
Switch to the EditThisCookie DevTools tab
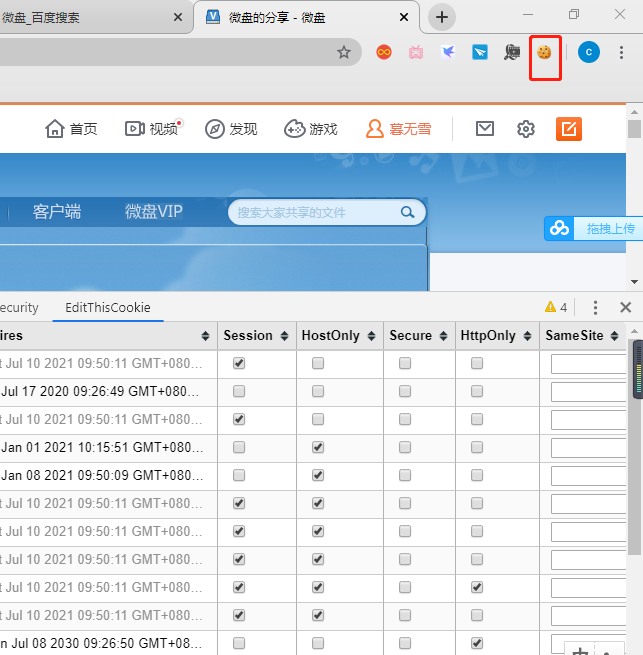(108, 307)
